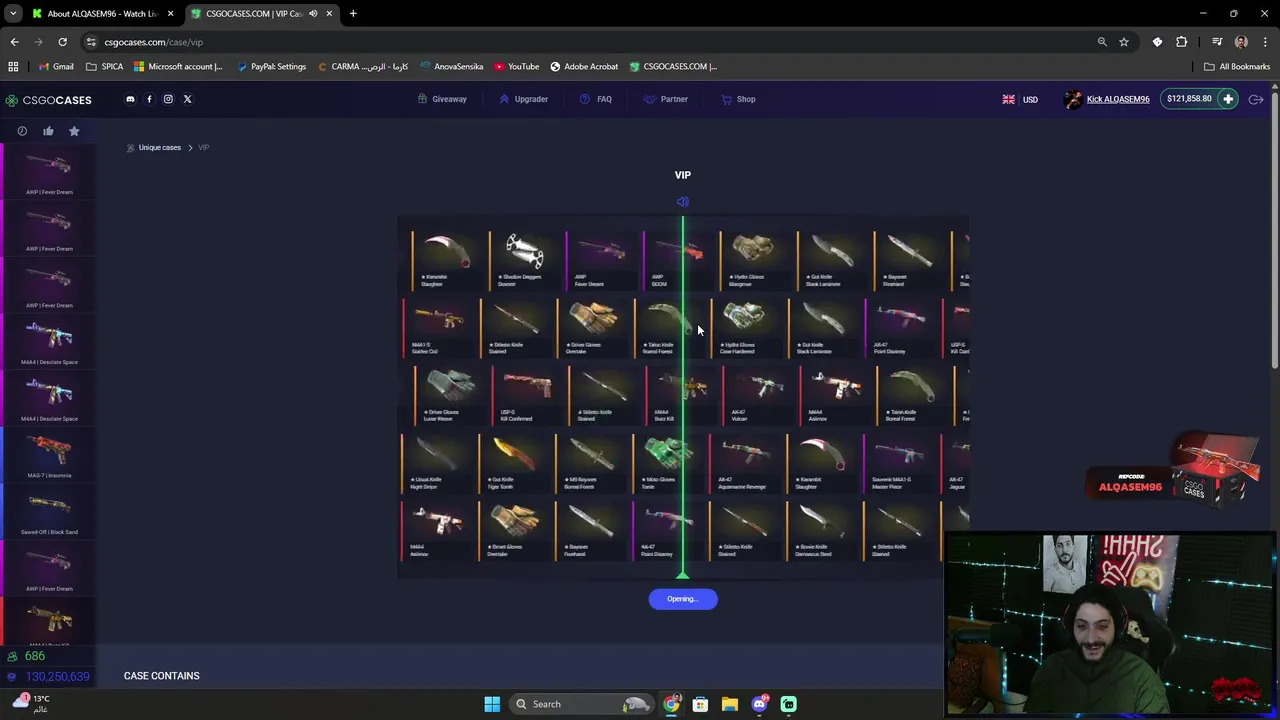Open a new browser tab
This screenshot has width=1280, height=720.
(x=353, y=14)
